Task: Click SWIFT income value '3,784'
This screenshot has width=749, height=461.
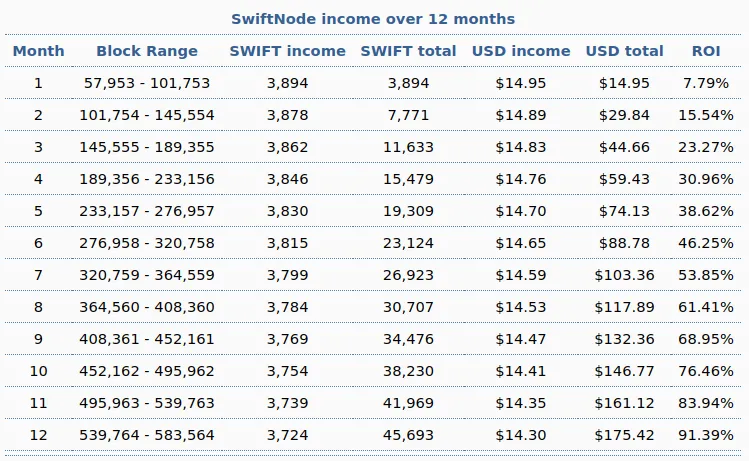Action: pyautogui.click(x=287, y=307)
